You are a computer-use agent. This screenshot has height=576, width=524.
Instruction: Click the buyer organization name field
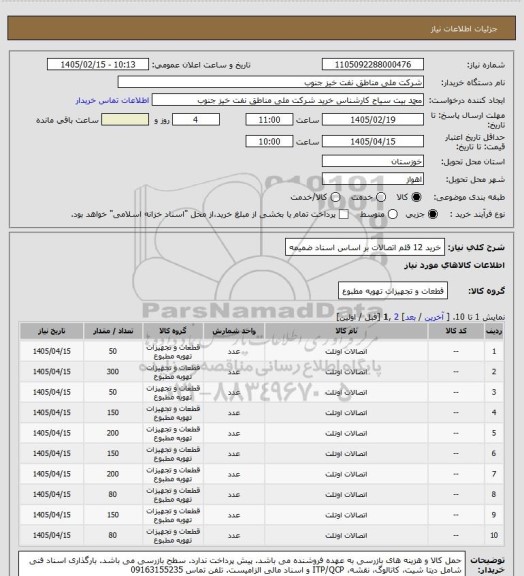pos(270,82)
